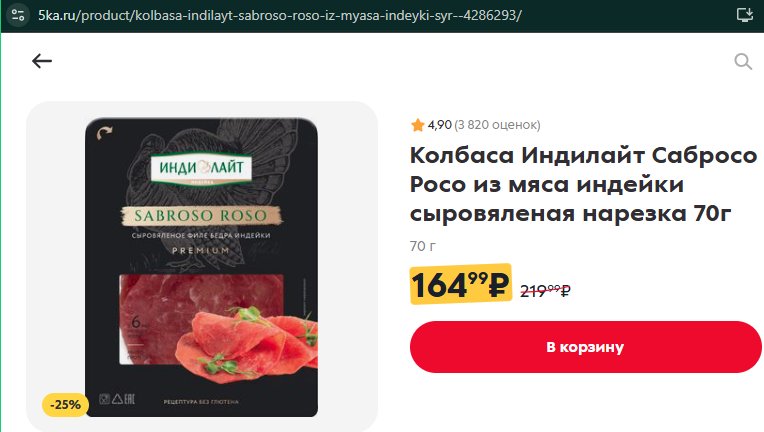Open search with the magnifier icon
This screenshot has height=432, width=764.
743,61
